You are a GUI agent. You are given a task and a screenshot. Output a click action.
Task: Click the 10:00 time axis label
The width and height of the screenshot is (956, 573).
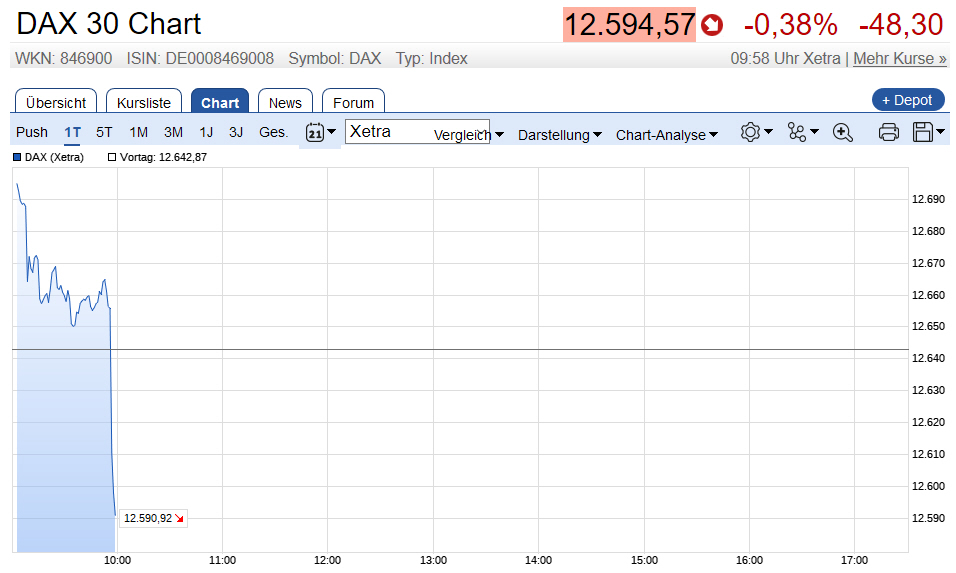tap(117, 560)
